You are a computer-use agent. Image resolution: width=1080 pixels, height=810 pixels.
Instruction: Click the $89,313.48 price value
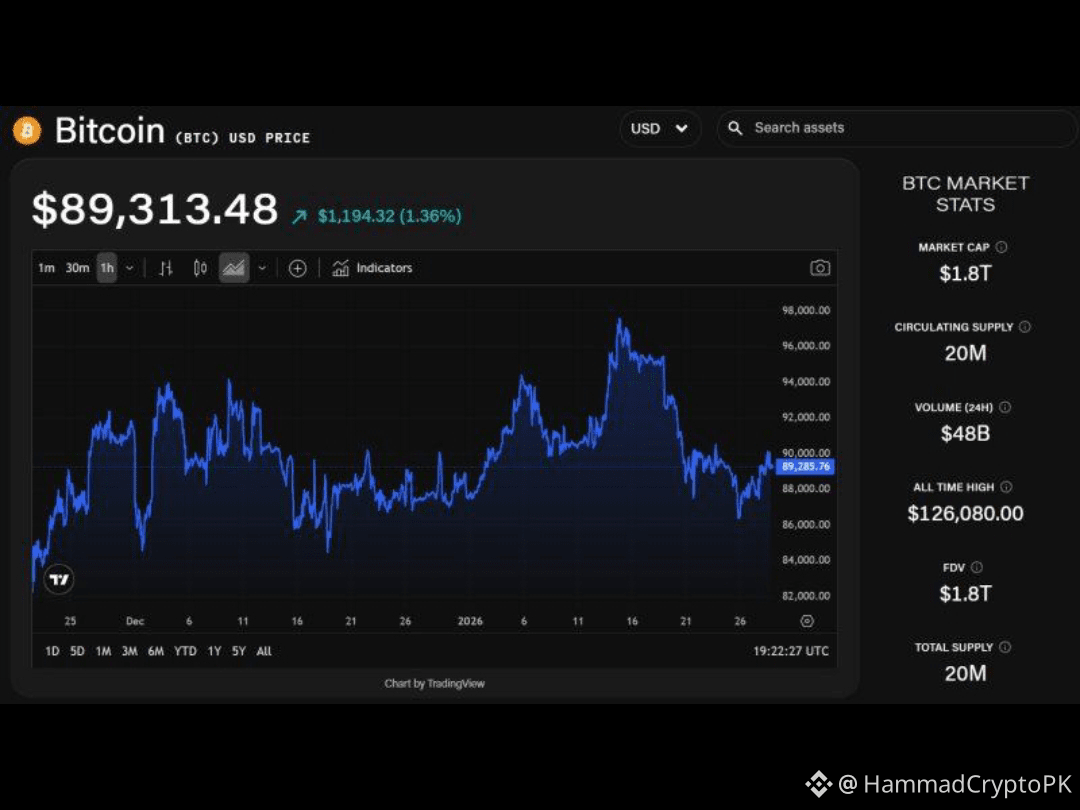pyautogui.click(x=155, y=209)
